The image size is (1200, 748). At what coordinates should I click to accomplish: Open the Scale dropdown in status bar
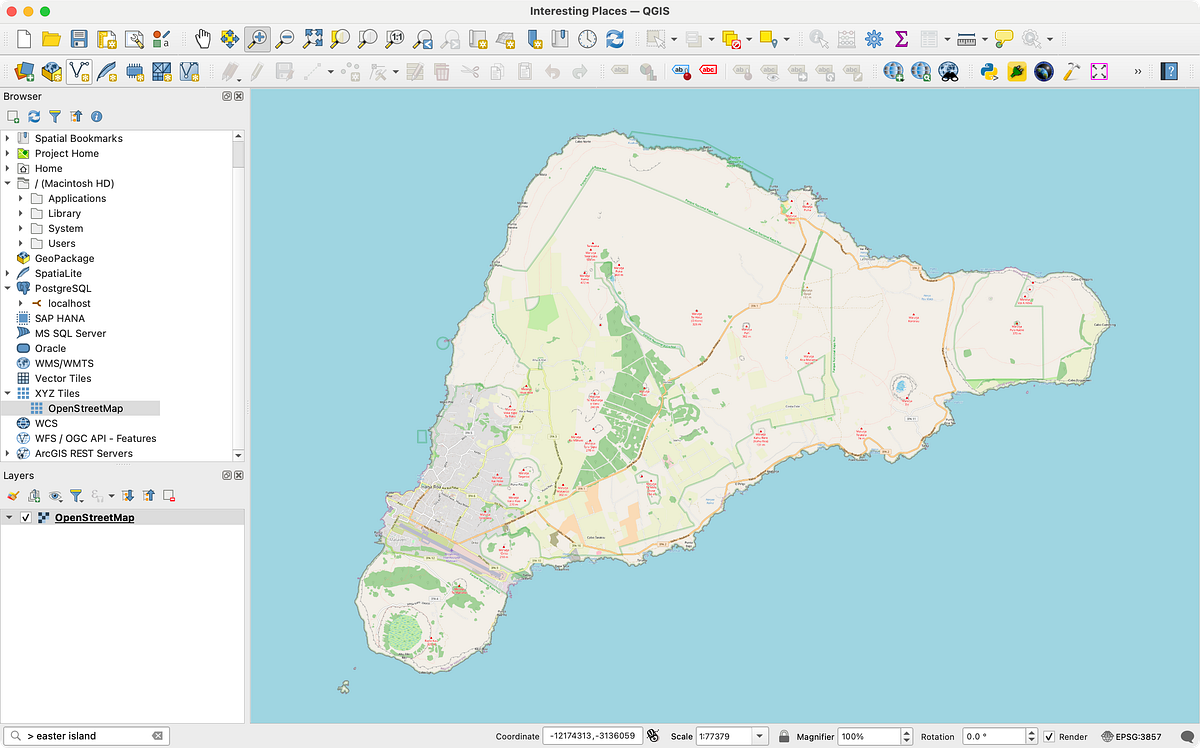758,736
